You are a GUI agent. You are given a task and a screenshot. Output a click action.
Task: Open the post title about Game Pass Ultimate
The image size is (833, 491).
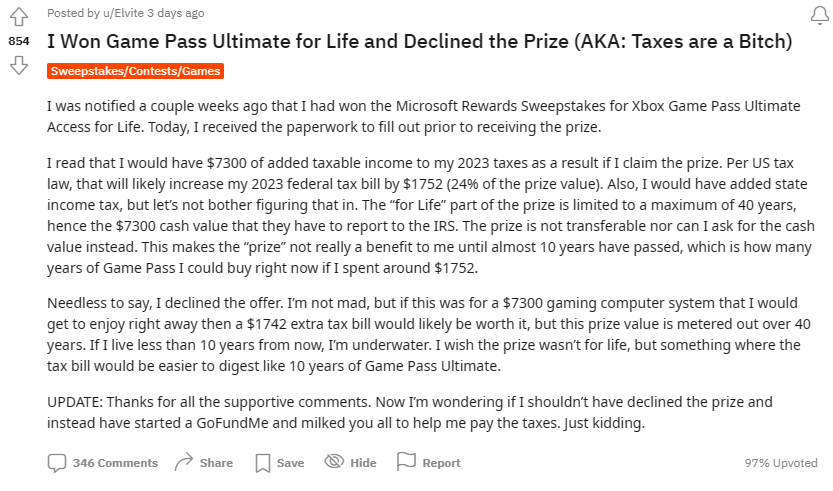[x=419, y=42]
